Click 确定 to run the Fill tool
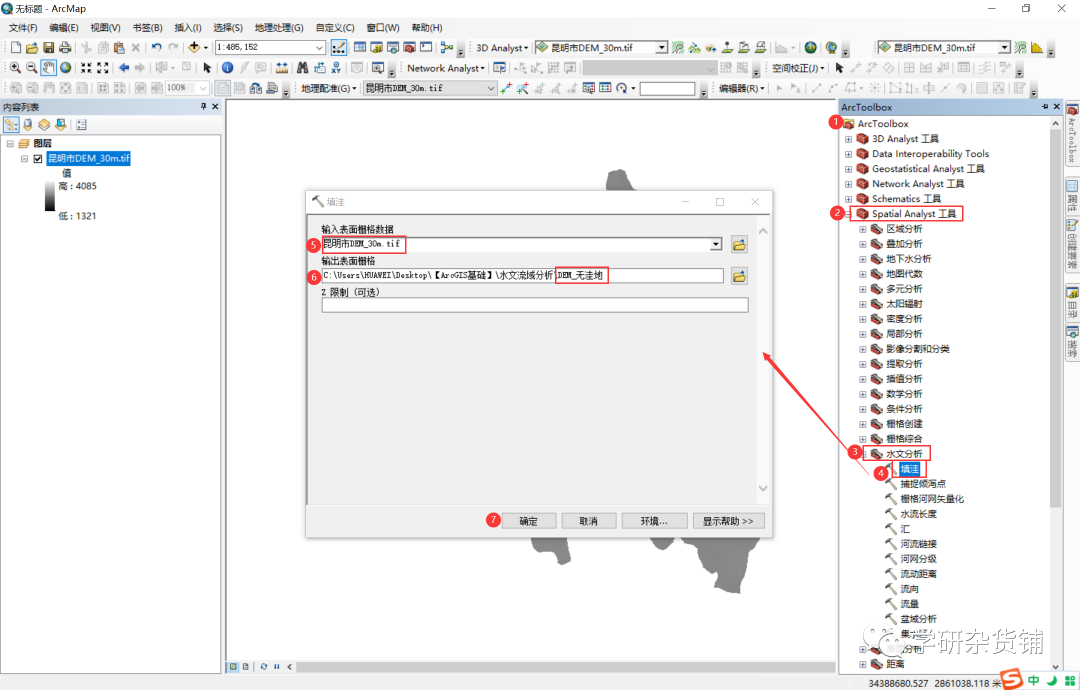The height and width of the screenshot is (690, 1080). click(528, 521)
